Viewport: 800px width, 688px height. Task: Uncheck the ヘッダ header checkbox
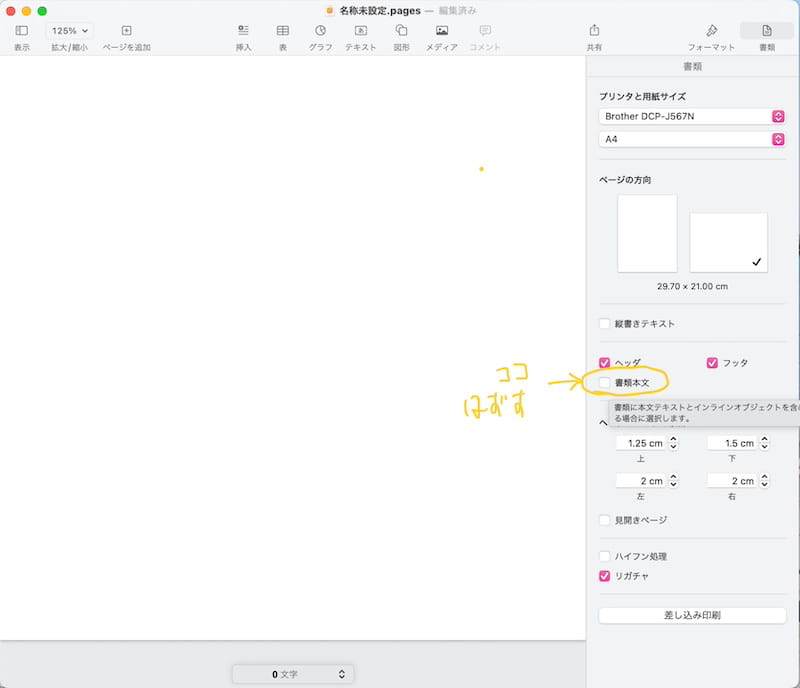tap(604, 363)
